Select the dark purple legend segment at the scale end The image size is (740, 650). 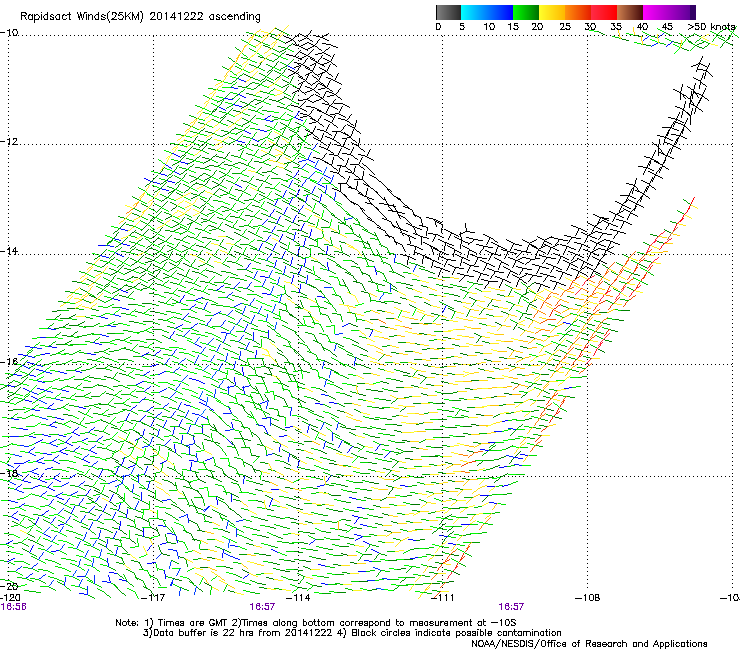pyautogui.click(x=693, y=12)
